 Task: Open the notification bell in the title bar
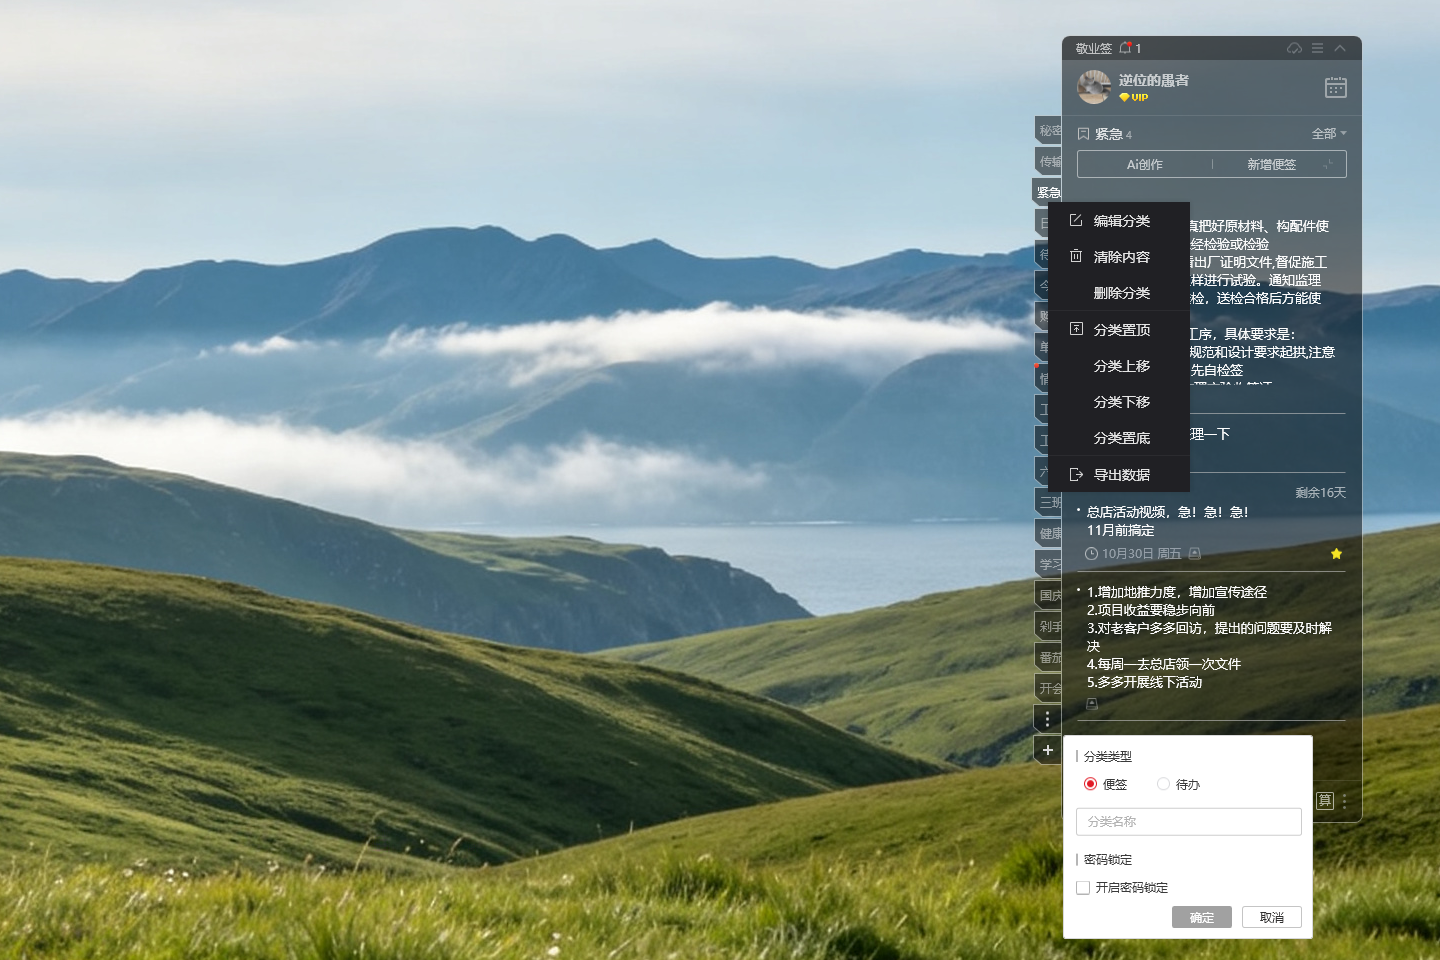tap(1125, 48)
